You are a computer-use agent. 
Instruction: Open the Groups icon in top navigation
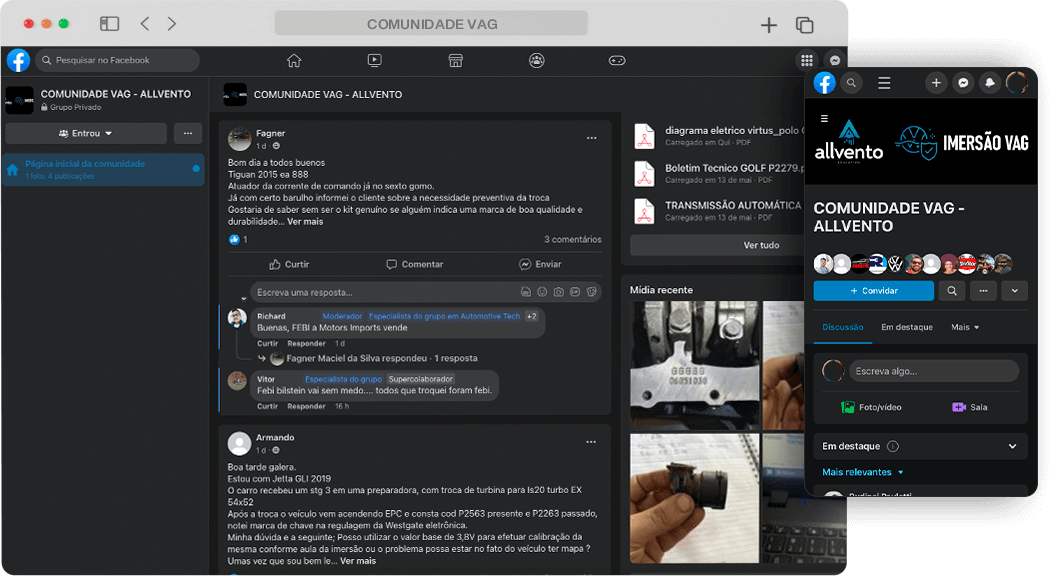coord(537,61)
